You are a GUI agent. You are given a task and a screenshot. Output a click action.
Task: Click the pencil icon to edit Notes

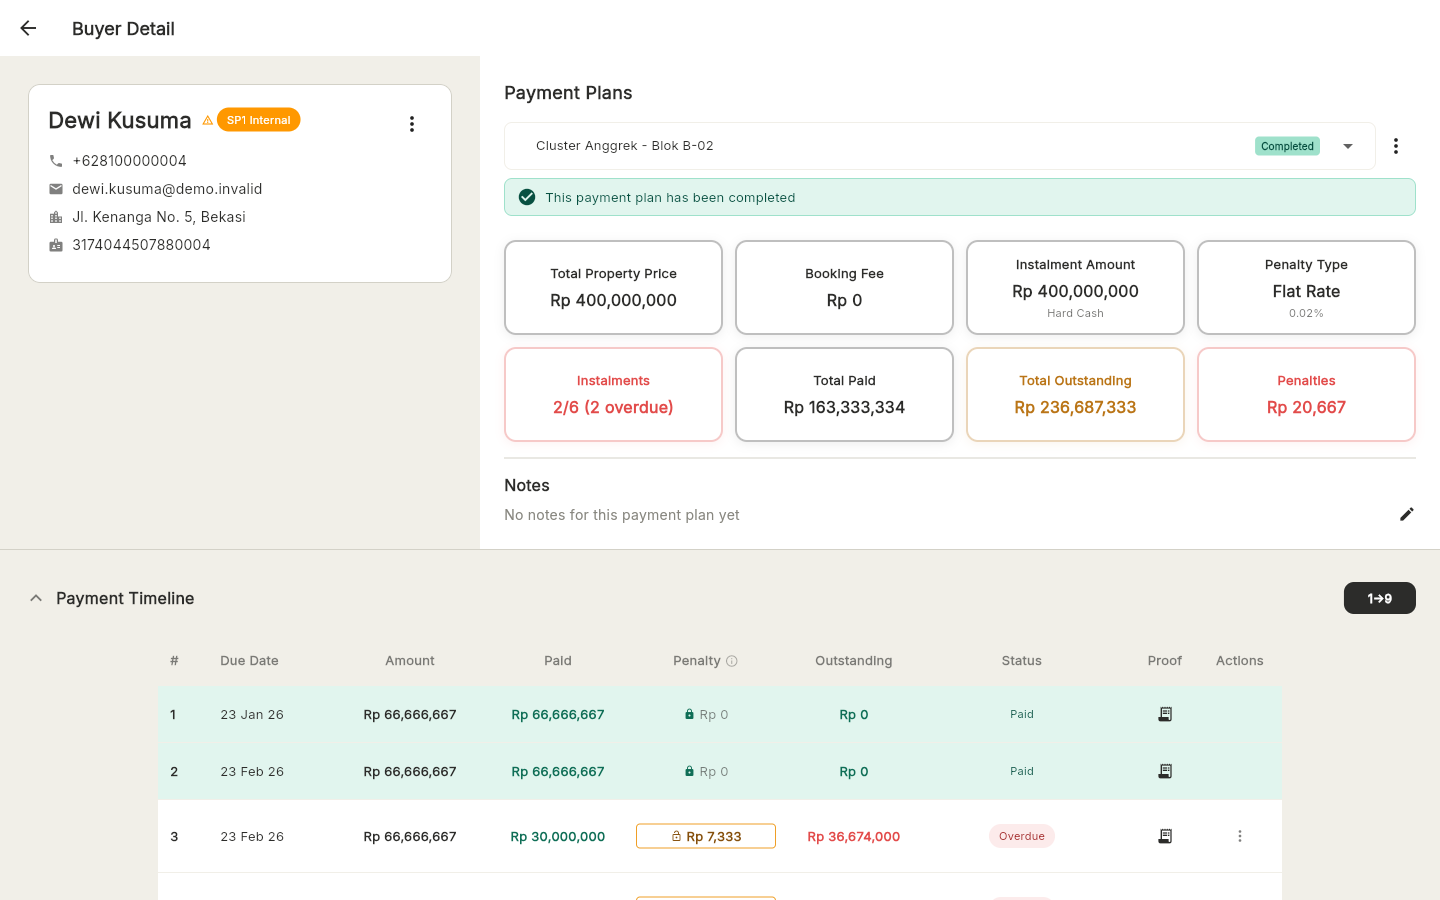(x=1407, y=514)
